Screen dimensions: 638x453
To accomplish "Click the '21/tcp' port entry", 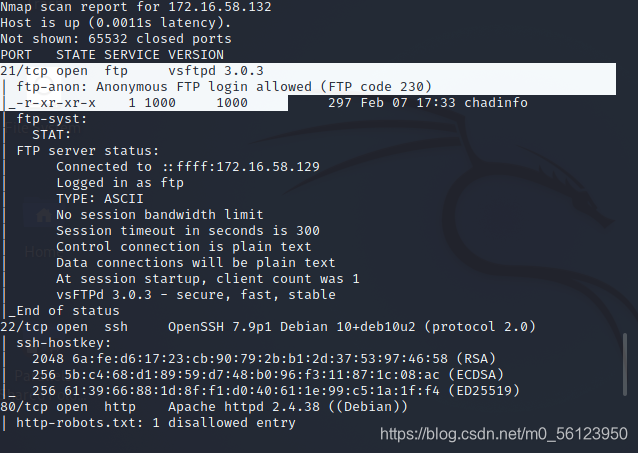I will [x=24, y=71].
